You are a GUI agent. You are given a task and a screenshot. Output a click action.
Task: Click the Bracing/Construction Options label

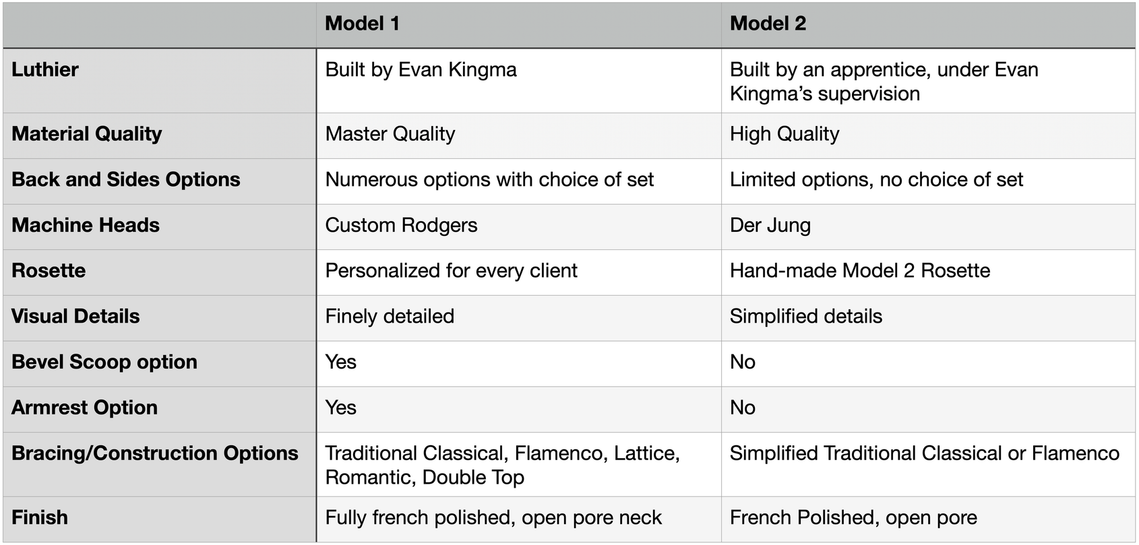[x=155, y=453]
